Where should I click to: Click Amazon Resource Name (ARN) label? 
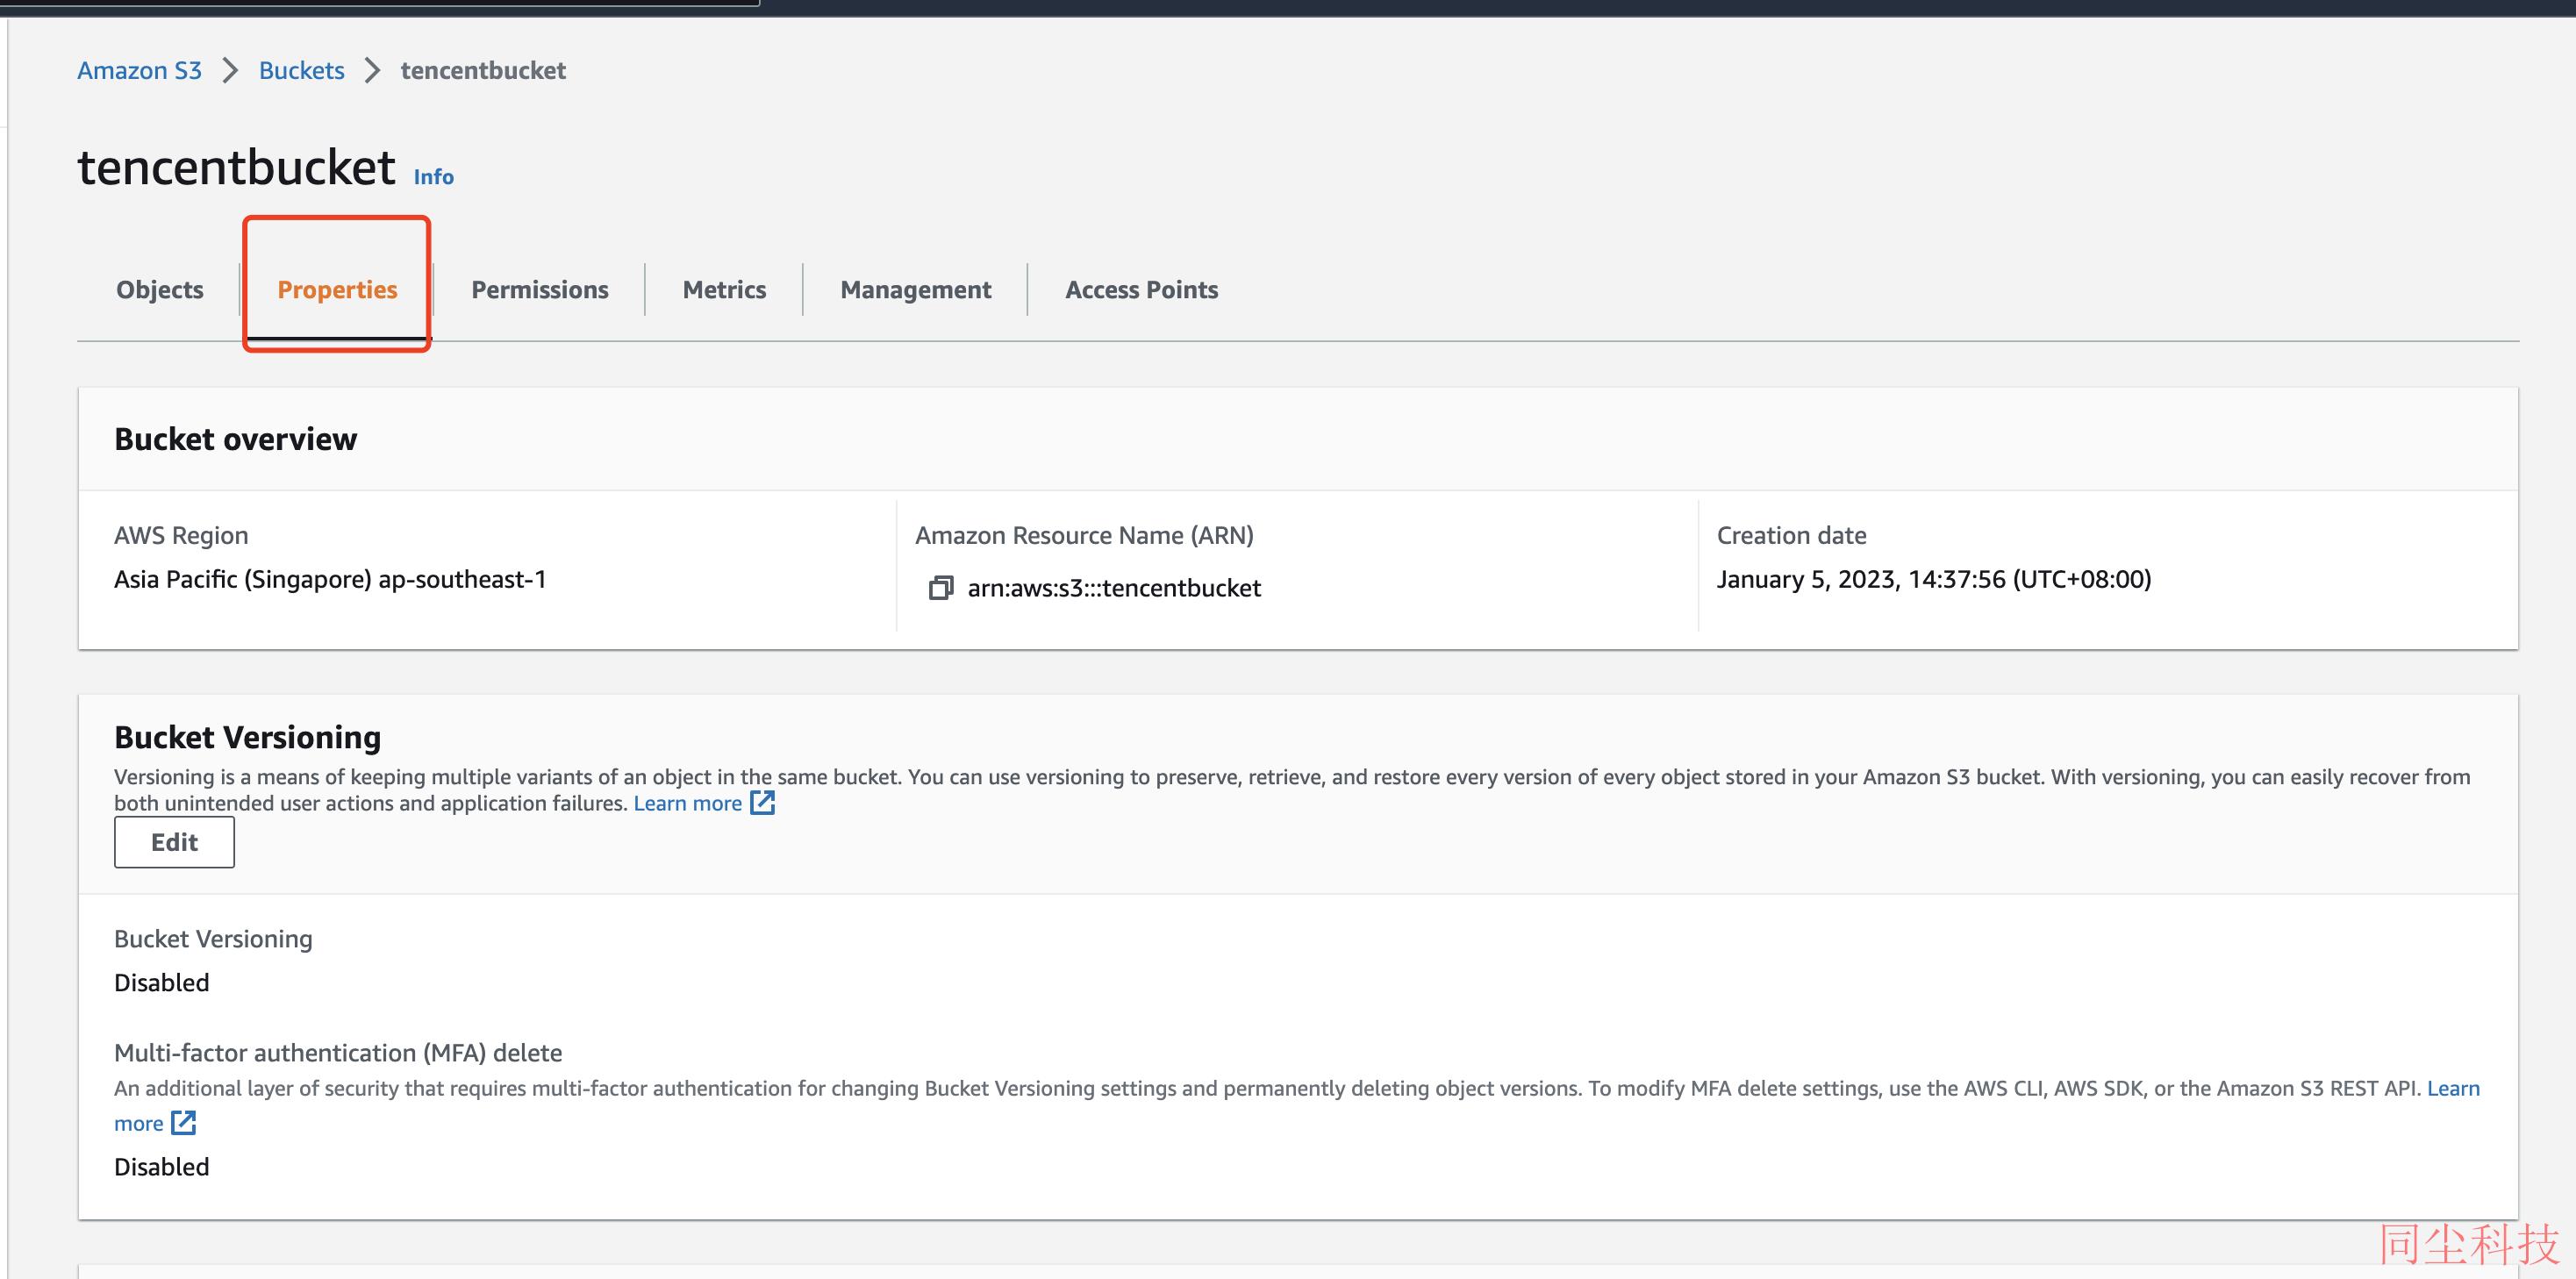(1084, 535)
